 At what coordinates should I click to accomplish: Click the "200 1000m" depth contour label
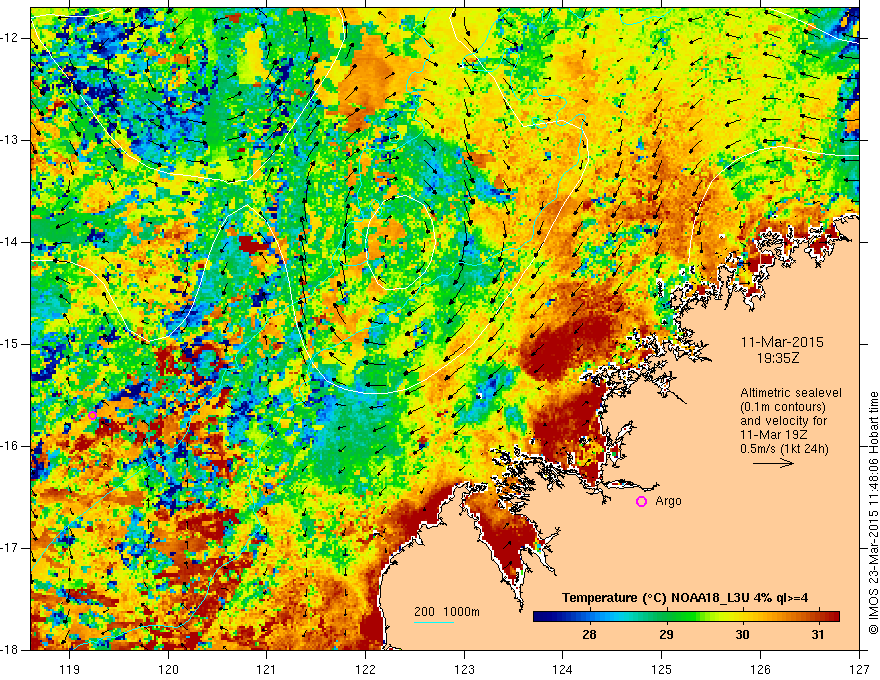pos(447,612)
